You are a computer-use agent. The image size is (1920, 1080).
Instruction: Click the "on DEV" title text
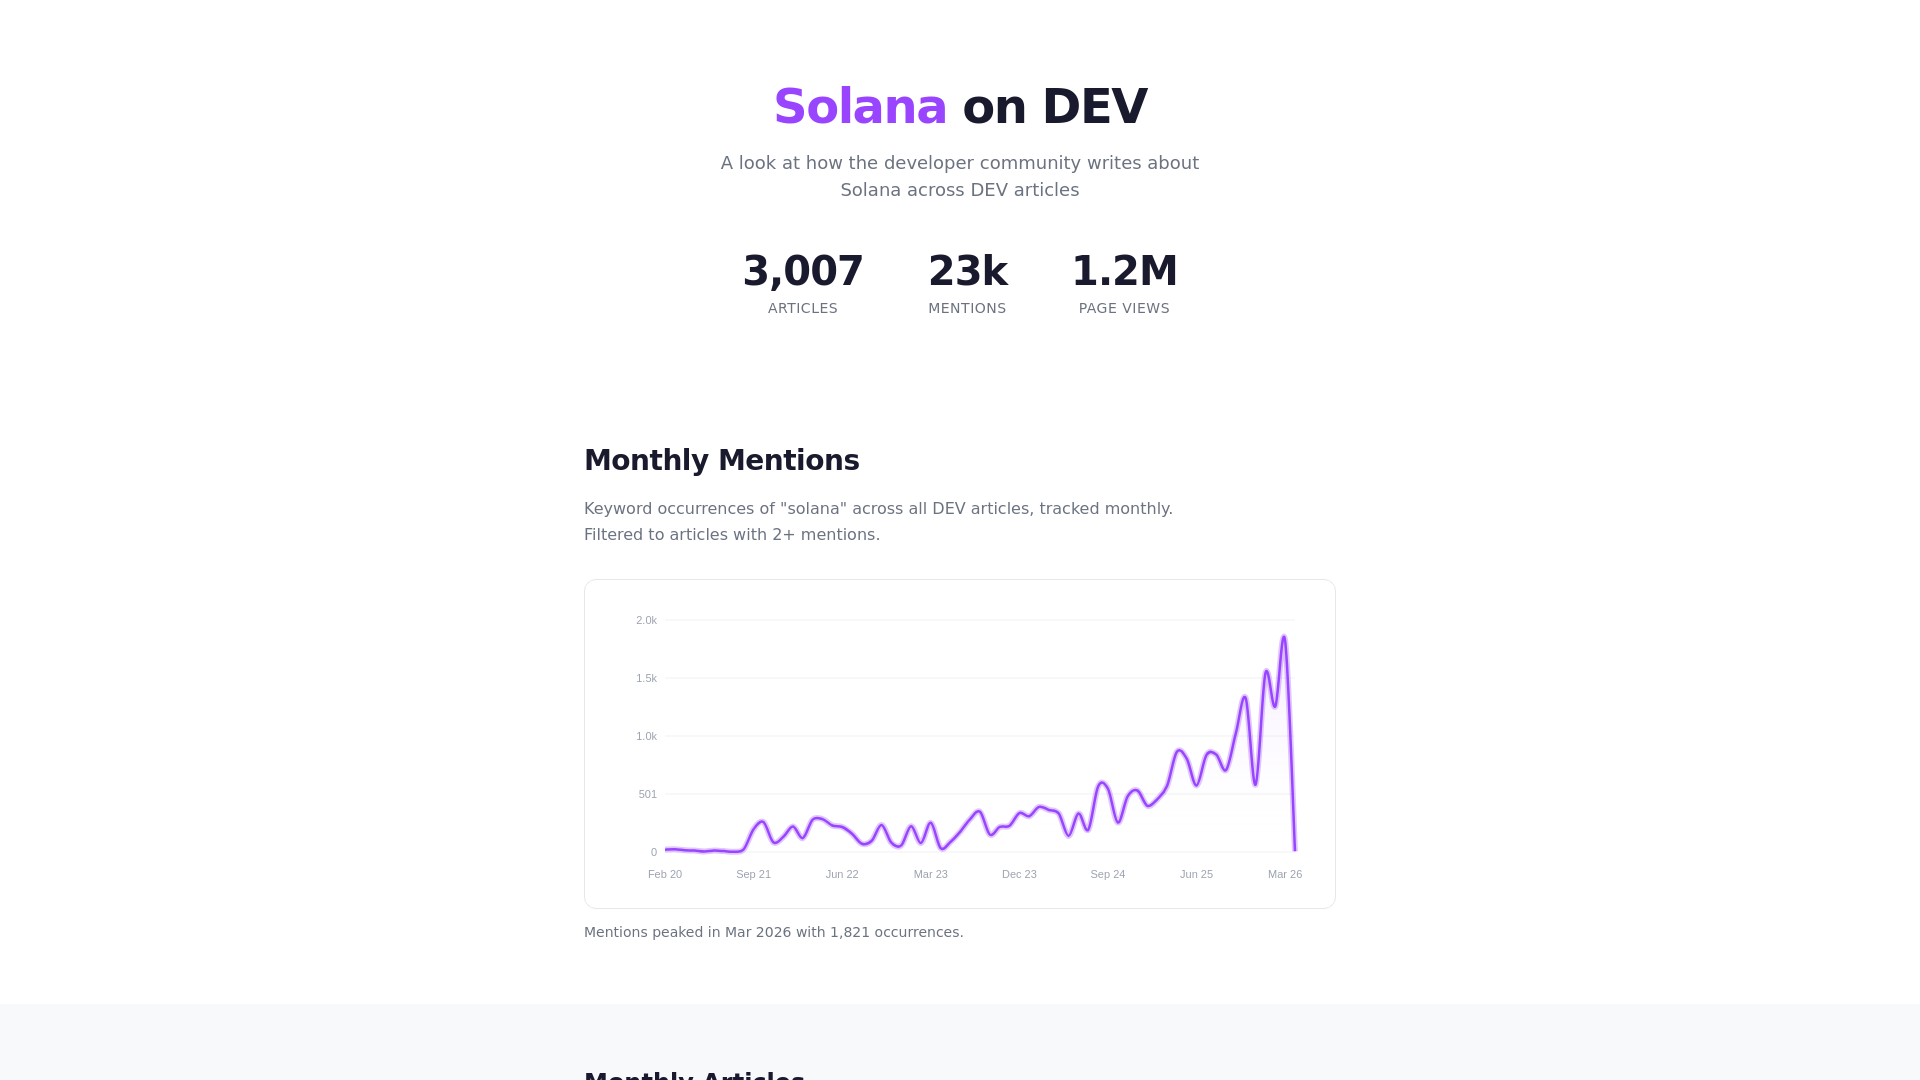[1054, 107]
